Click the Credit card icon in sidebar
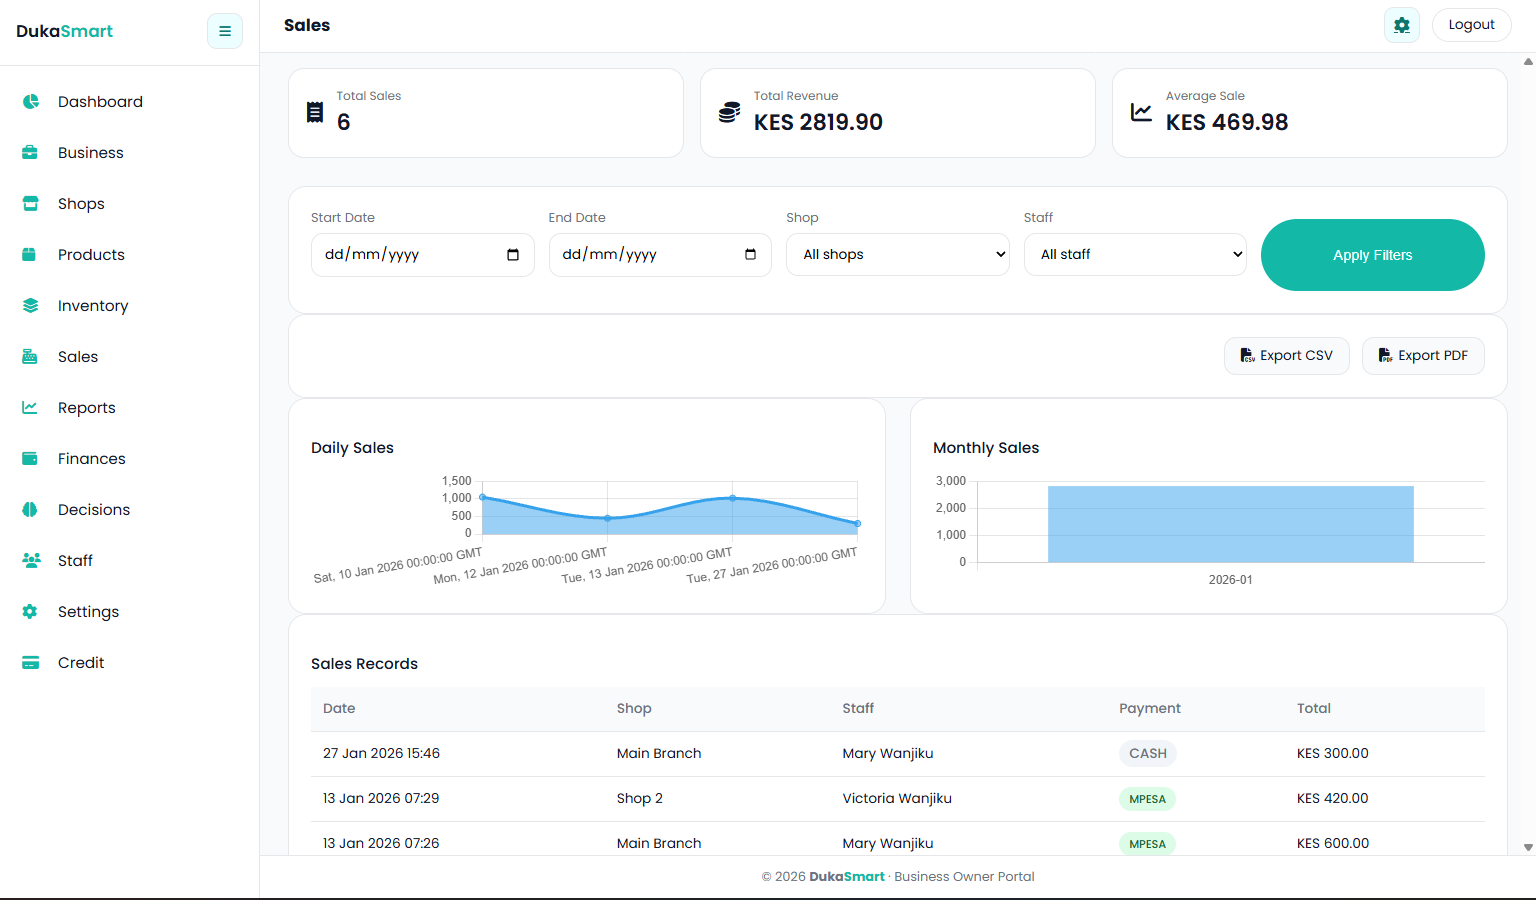 30,663
